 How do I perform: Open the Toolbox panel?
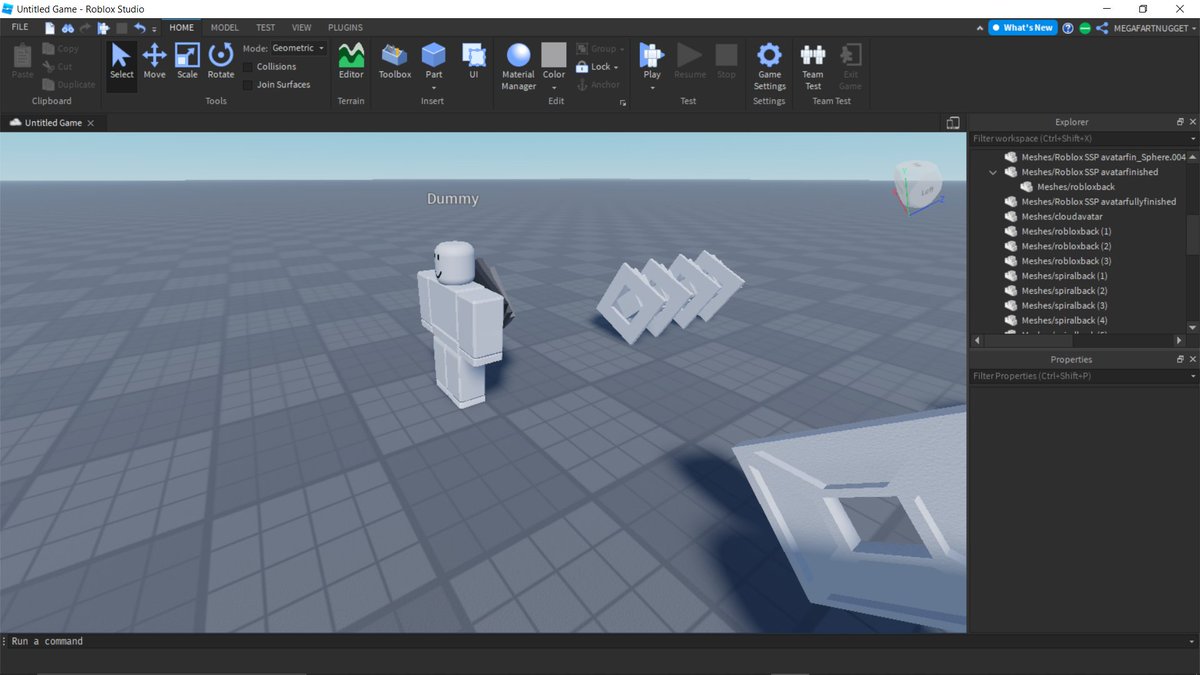pyautogui.click(x=395, y=62)
